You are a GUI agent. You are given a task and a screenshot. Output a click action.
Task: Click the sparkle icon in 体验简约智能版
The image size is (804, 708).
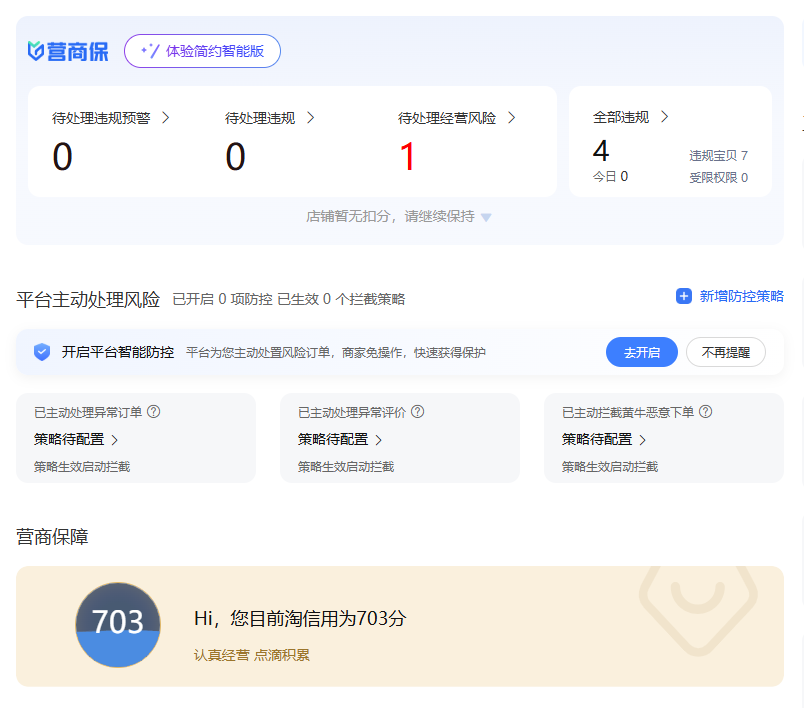click(150, 51)
